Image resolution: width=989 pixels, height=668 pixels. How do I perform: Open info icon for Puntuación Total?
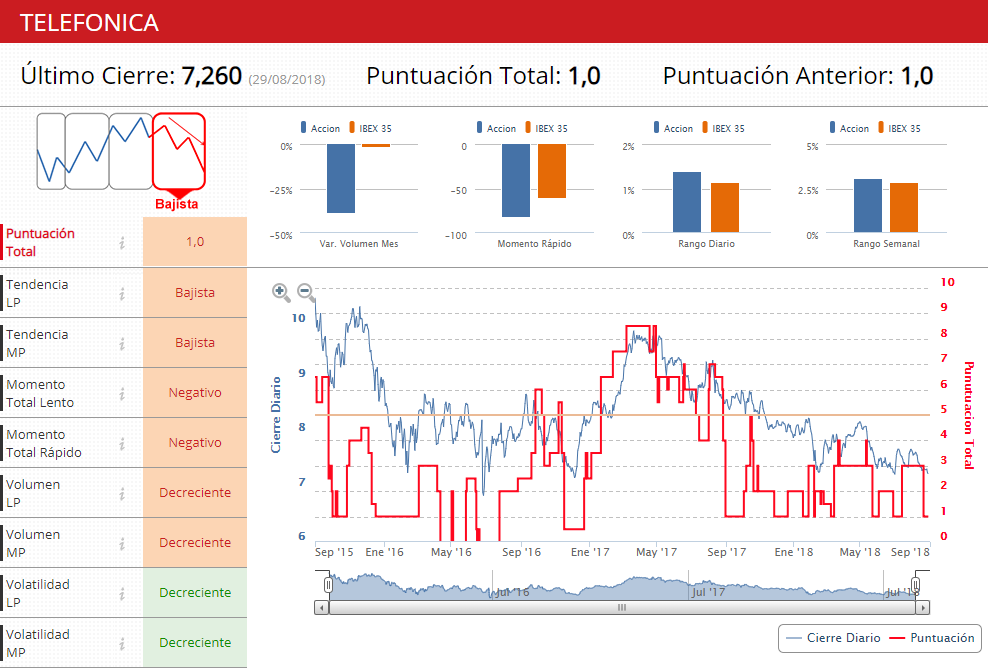coord(122,242)
